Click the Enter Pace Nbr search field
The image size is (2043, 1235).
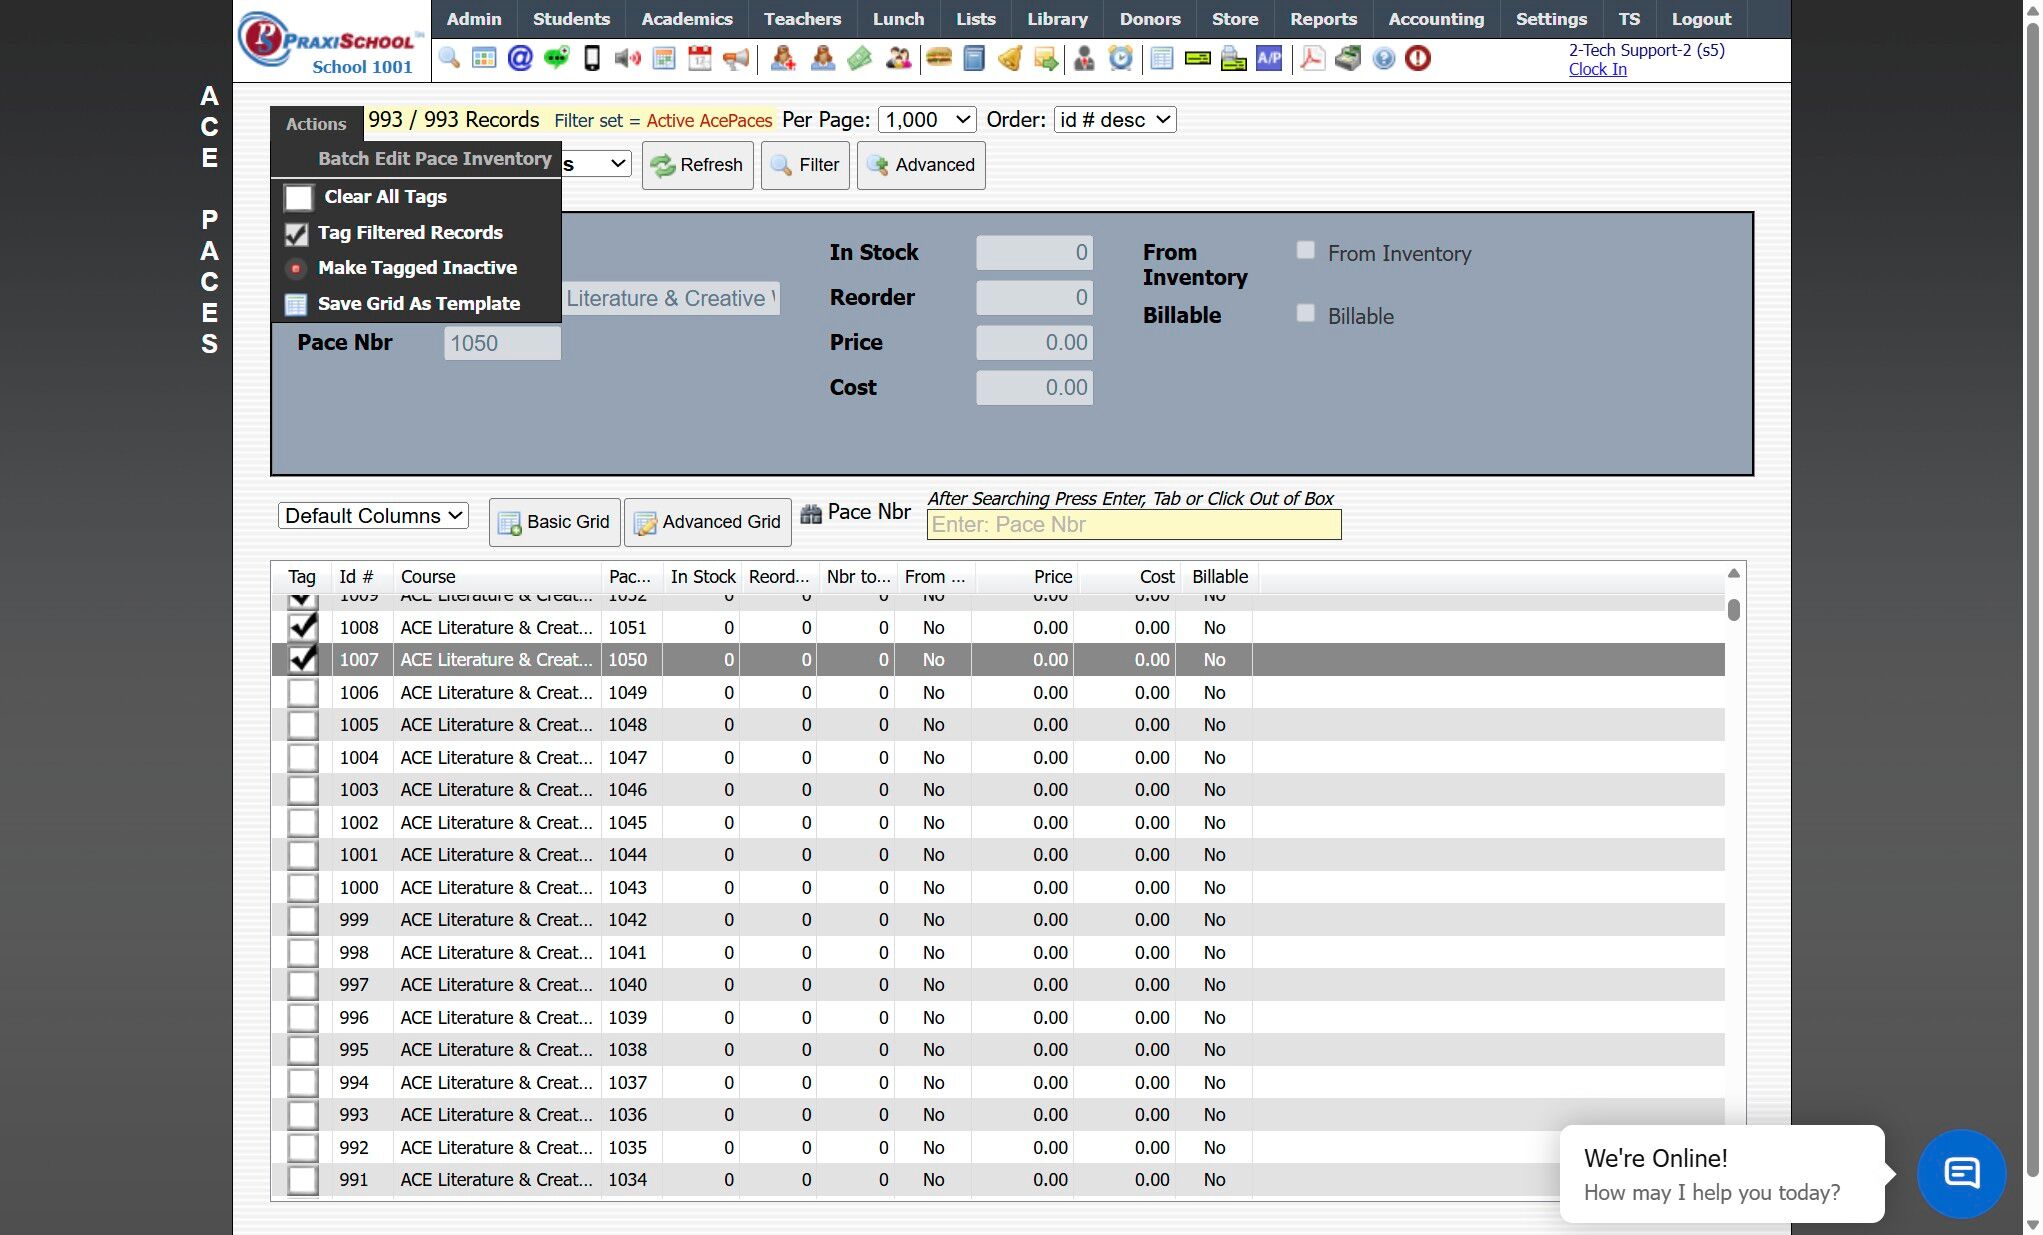tap(1133, 525)
